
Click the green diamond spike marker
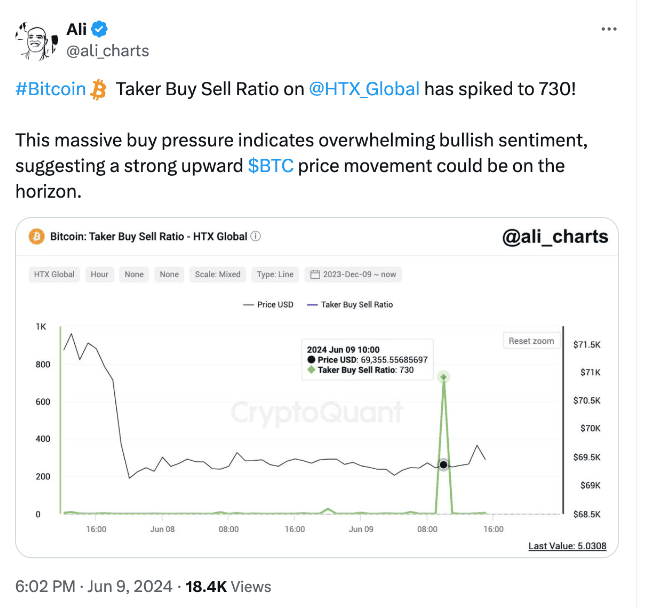443,377
